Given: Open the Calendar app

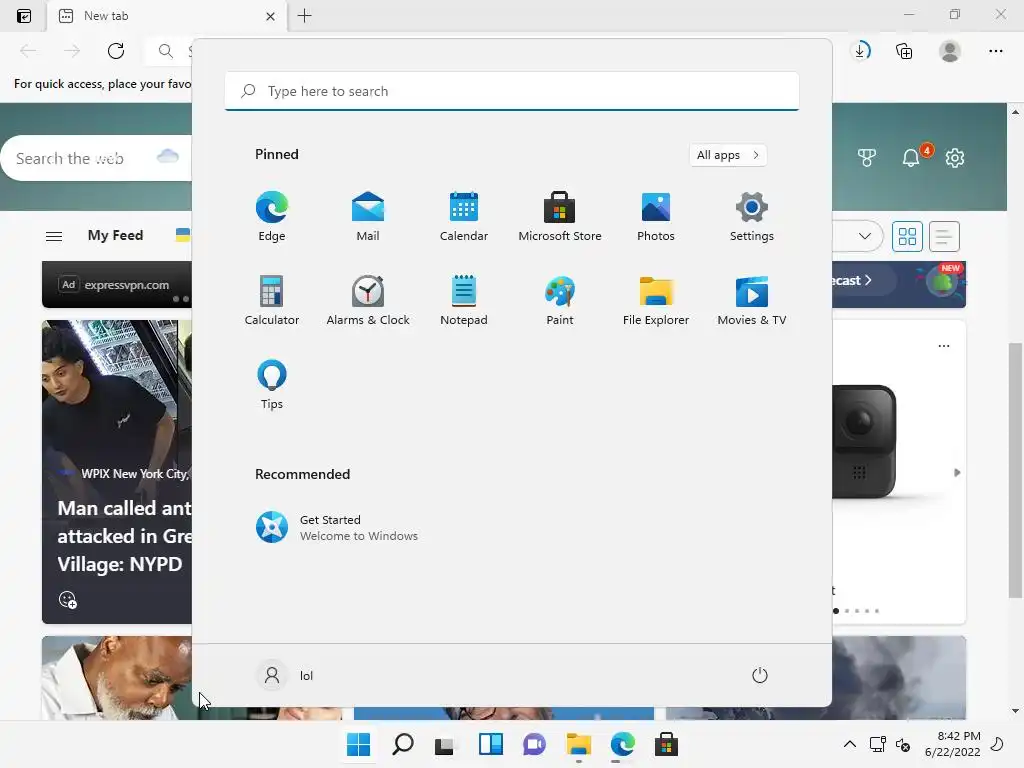Looking at the screenshot, I should point(464,217).
